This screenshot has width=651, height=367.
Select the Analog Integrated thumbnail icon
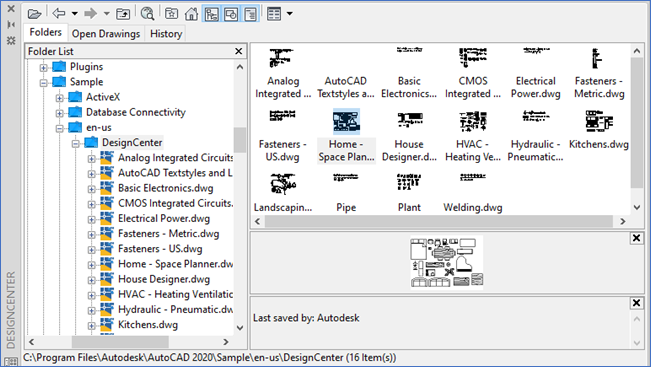(282, 58)
